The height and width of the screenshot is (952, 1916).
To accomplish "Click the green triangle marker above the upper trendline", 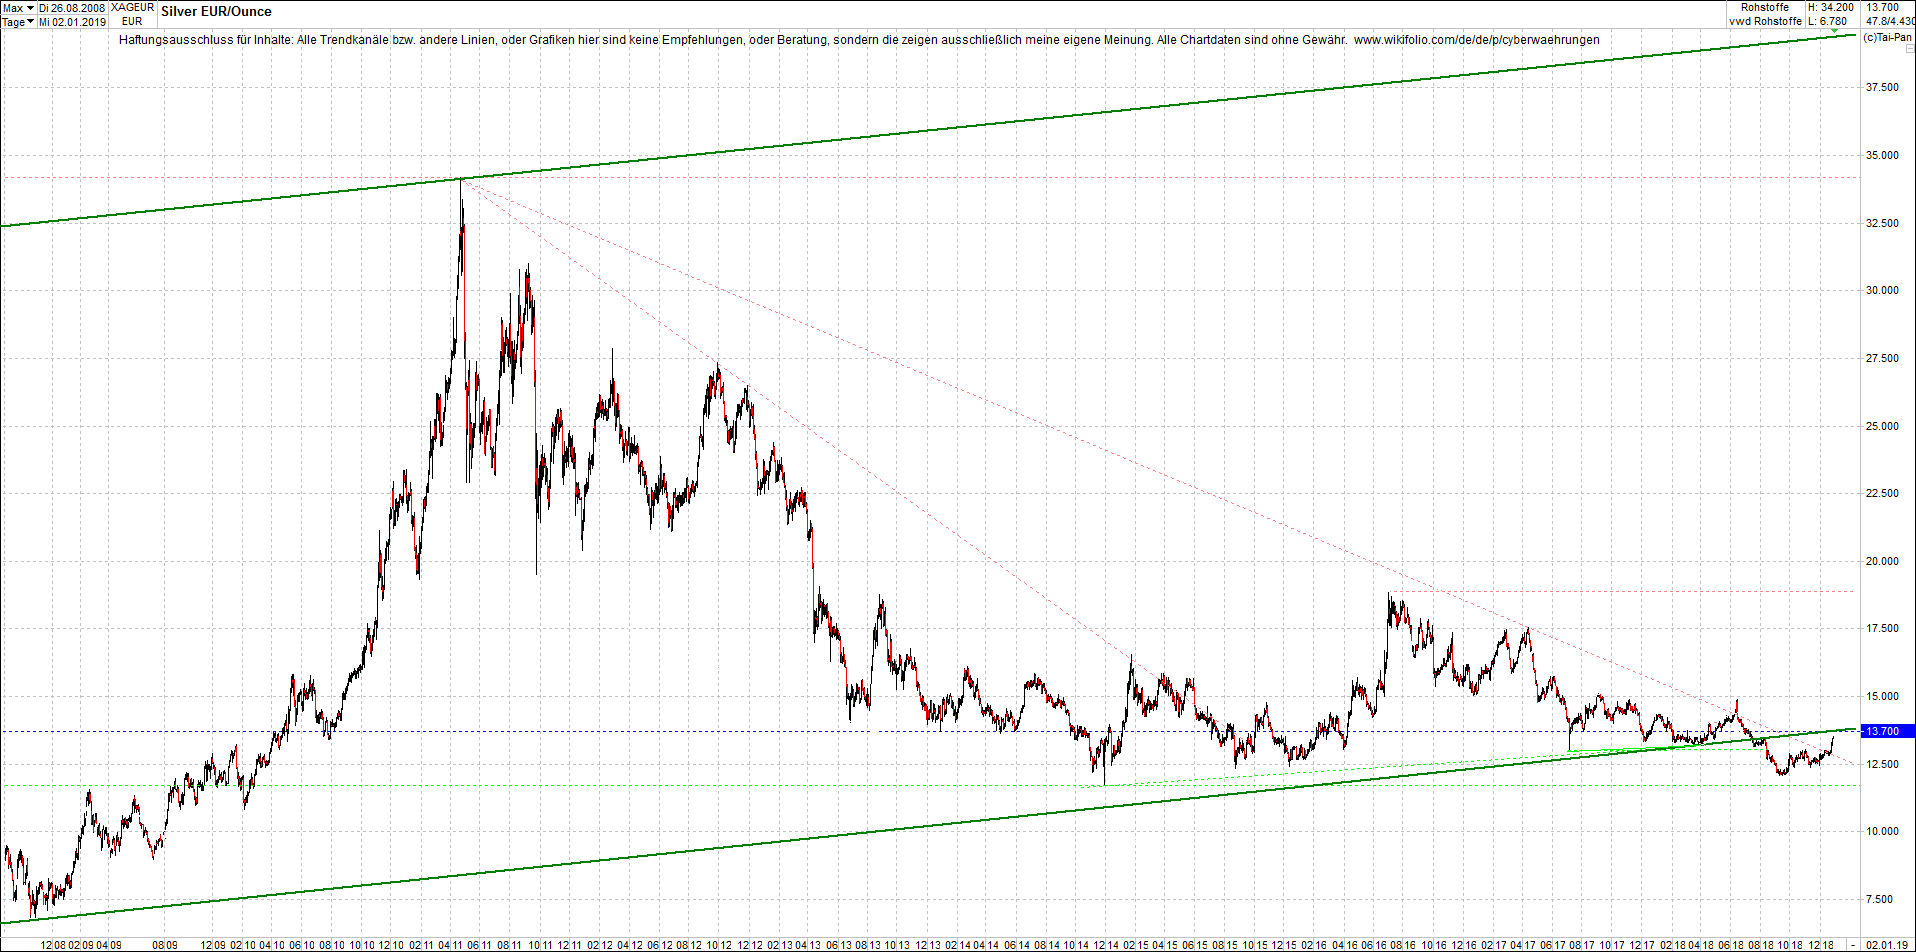I will [x=1834, y=32].
